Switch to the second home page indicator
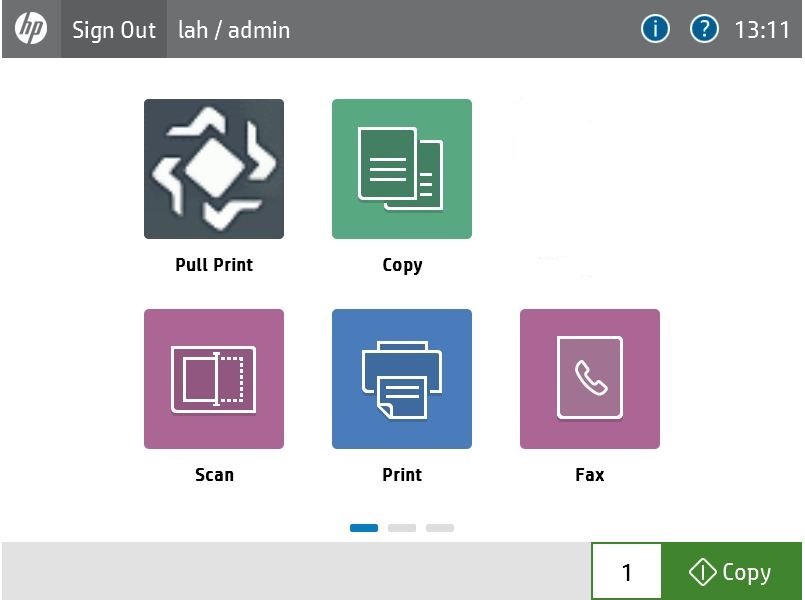The width and height of the screenshot is (805, 600). pos(402,528)
